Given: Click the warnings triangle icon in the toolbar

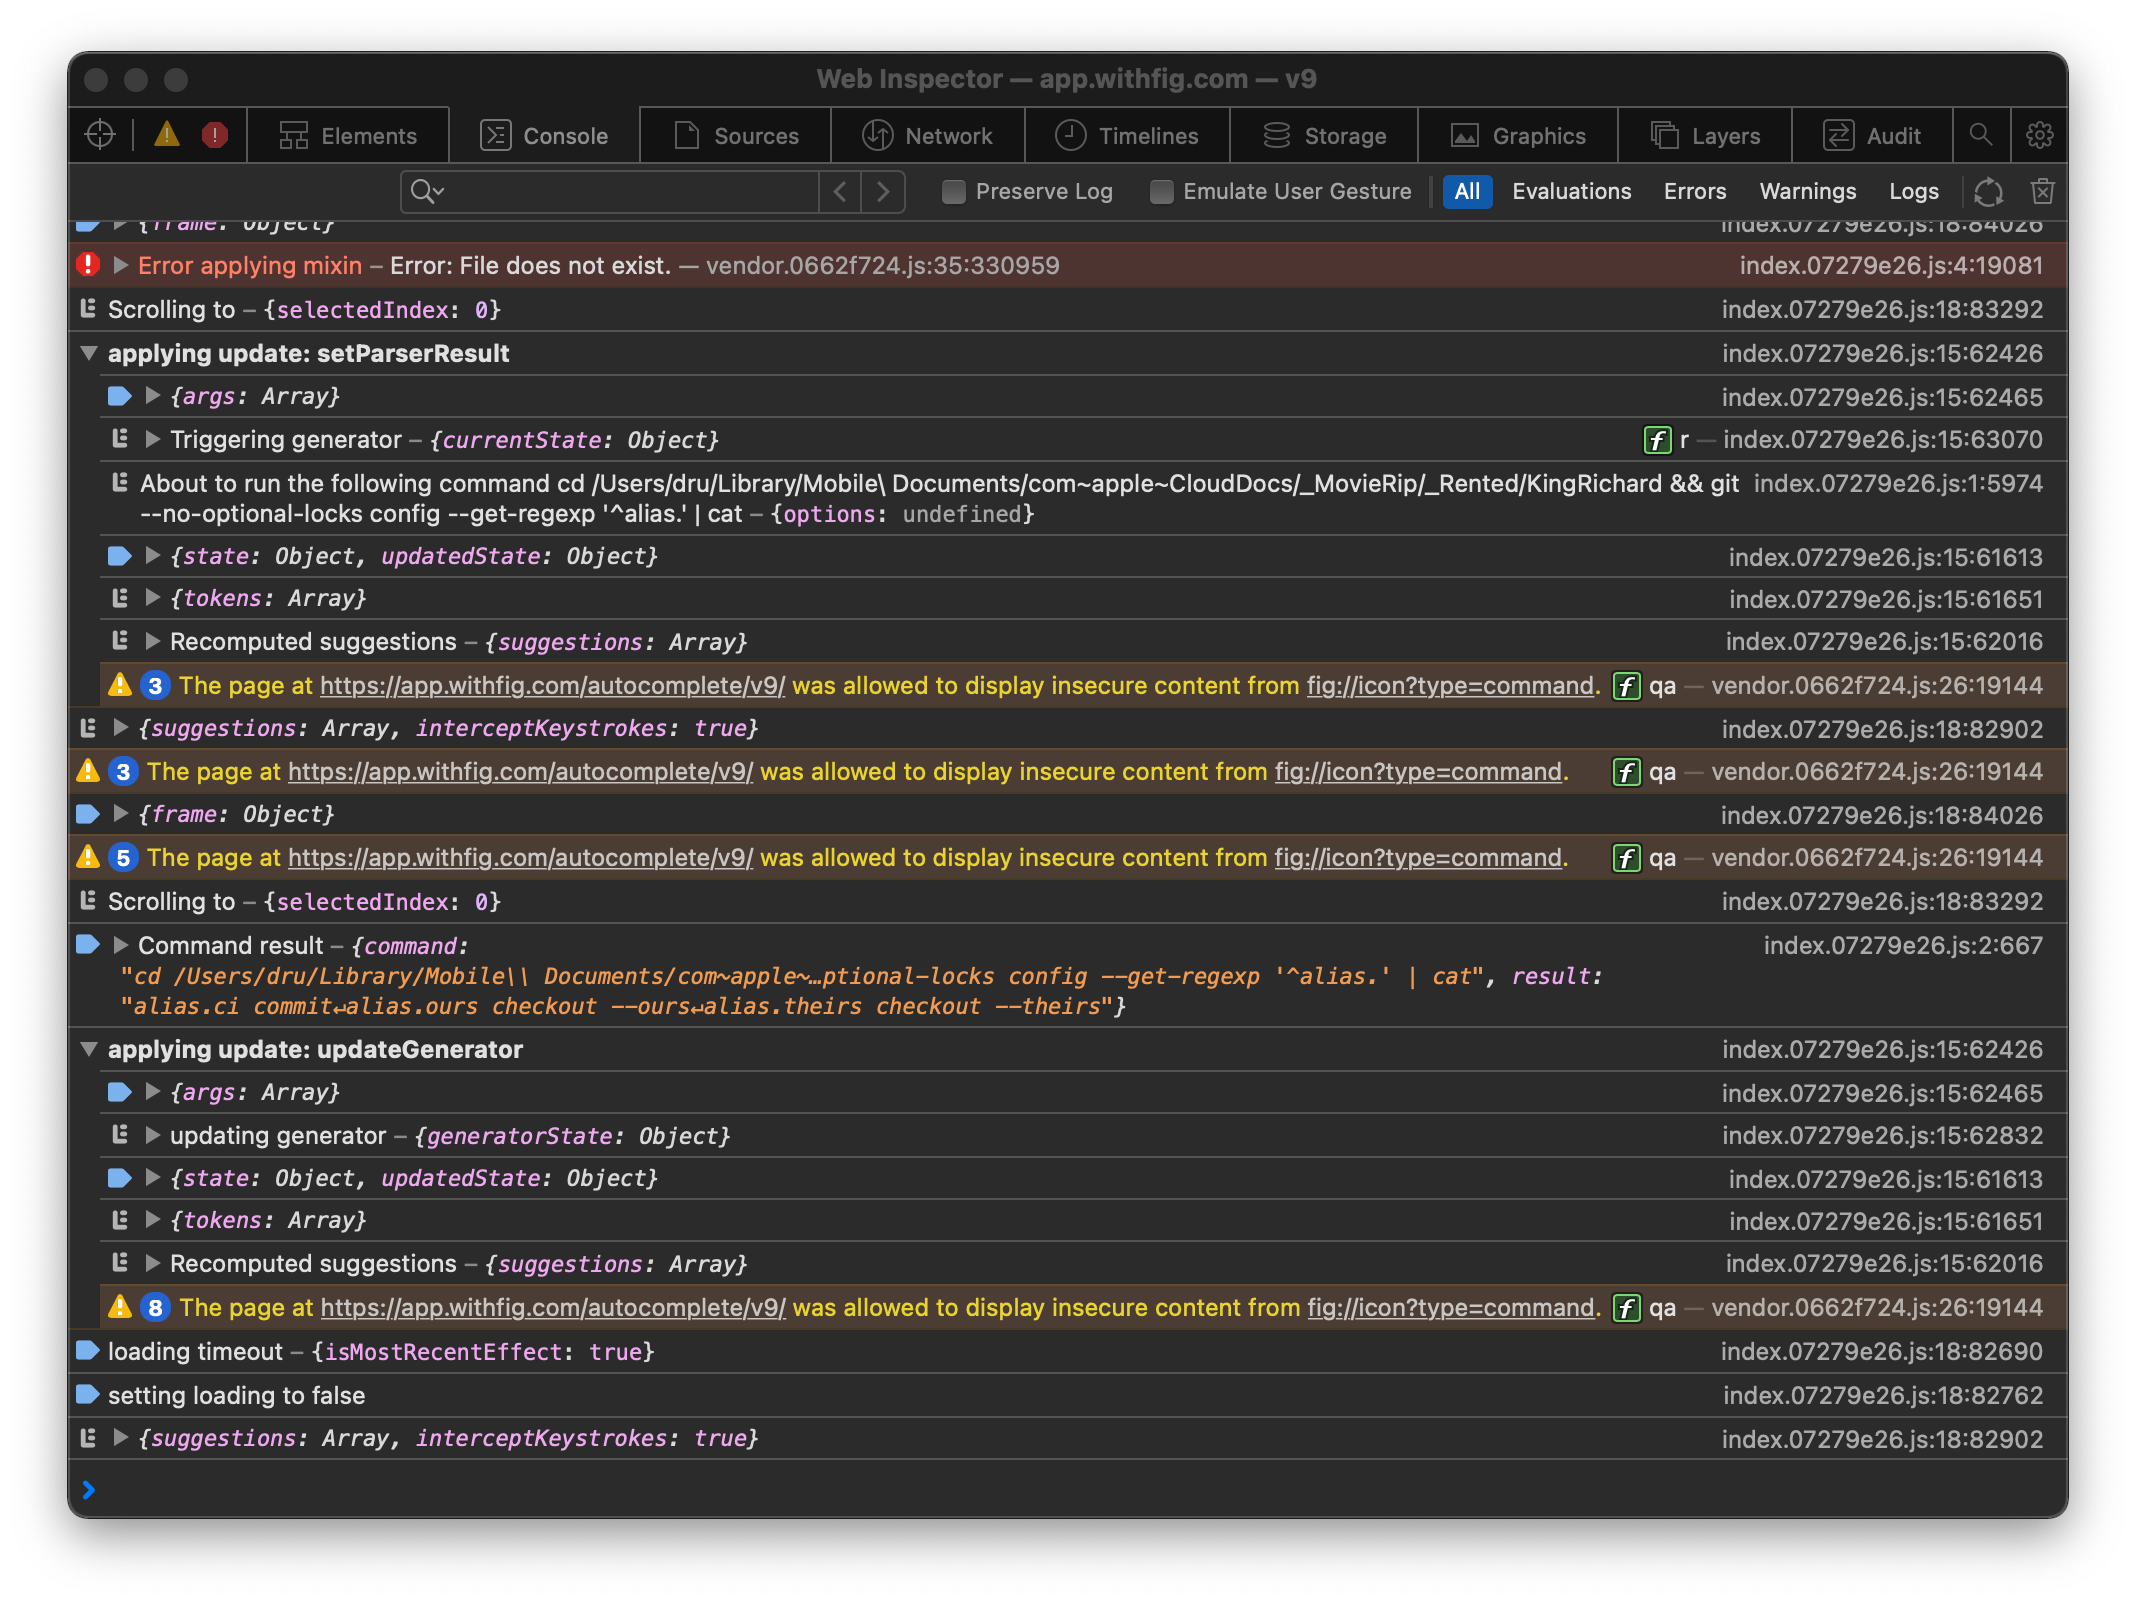Looking at the screenshot, I should coord(166,133).
